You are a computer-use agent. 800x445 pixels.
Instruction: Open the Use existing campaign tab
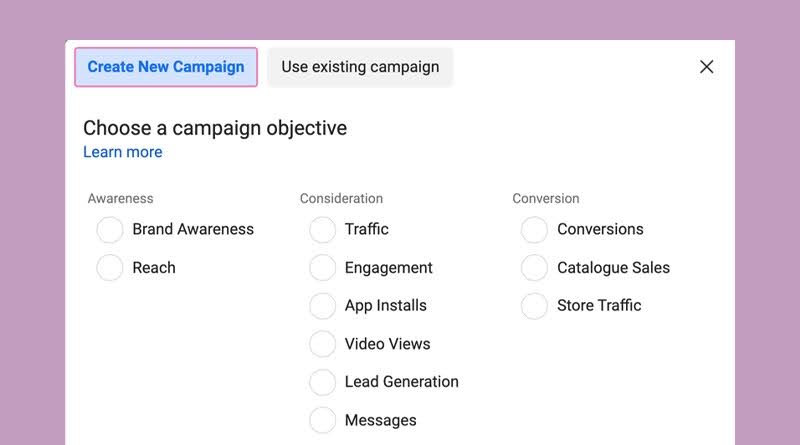pyautogui.click(x=360, y=67)
